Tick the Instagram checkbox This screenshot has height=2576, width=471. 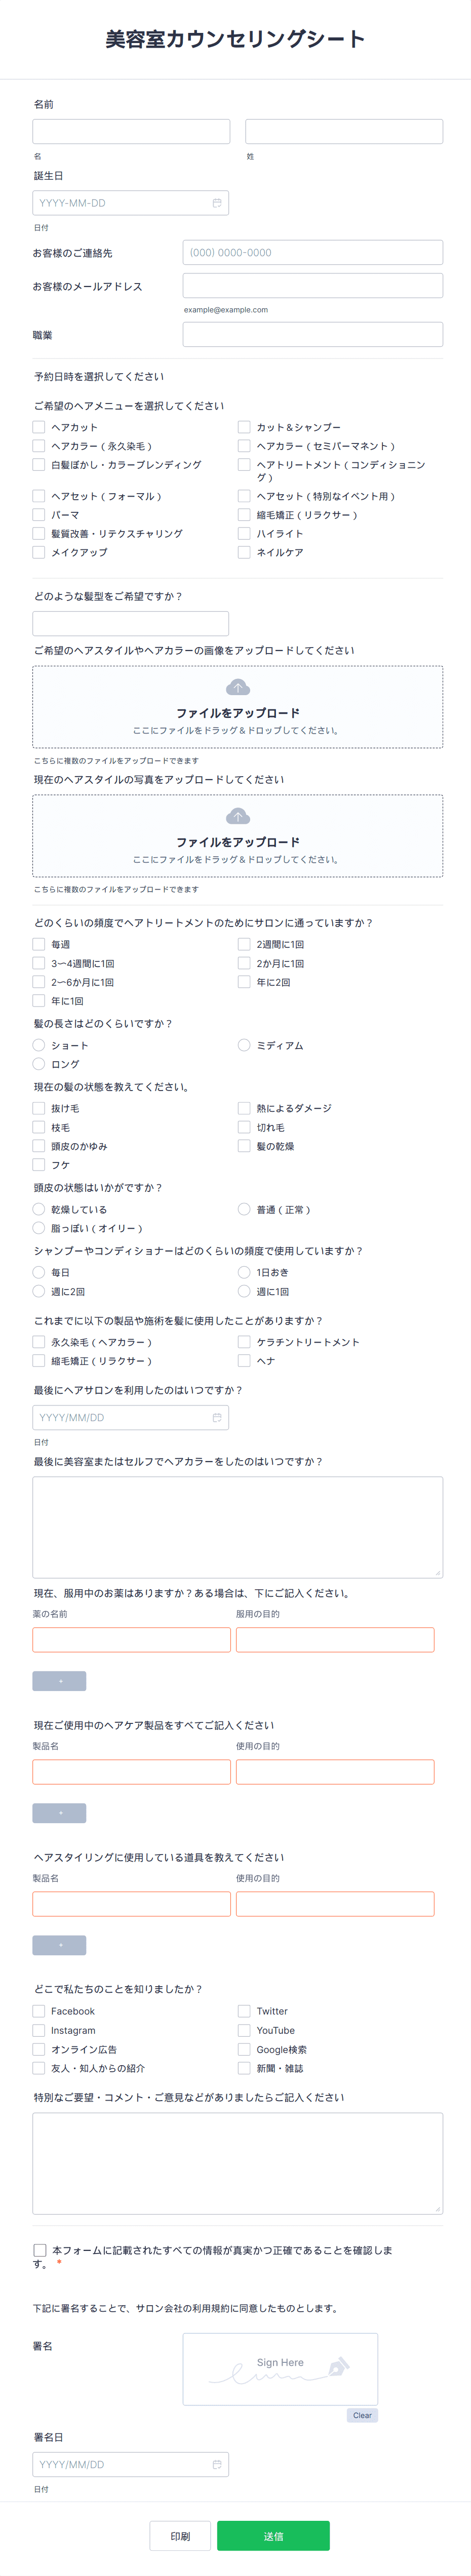[x=39, y=2030]
